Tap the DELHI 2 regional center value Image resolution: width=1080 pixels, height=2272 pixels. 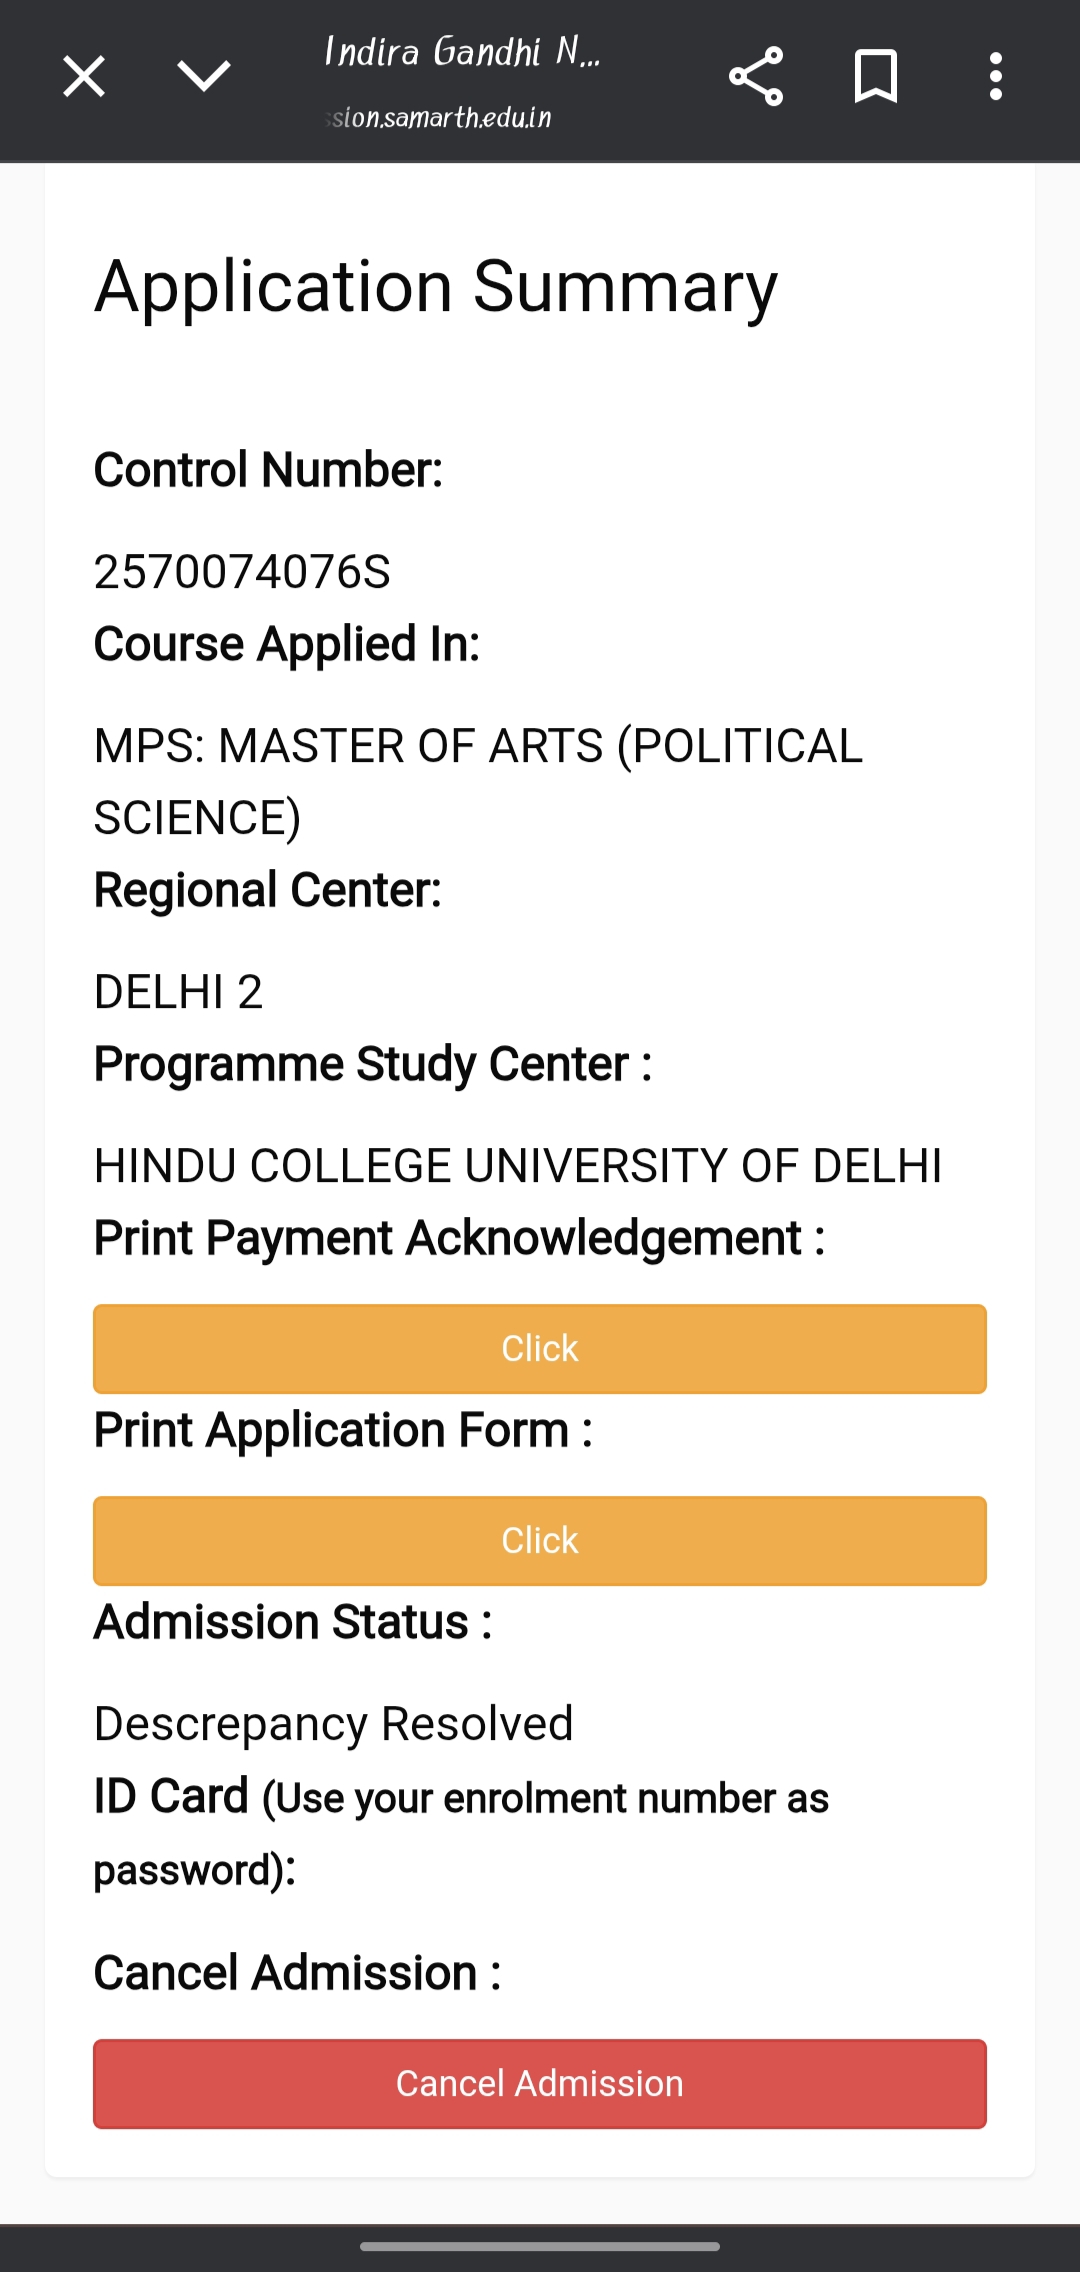tap(178, 992)
